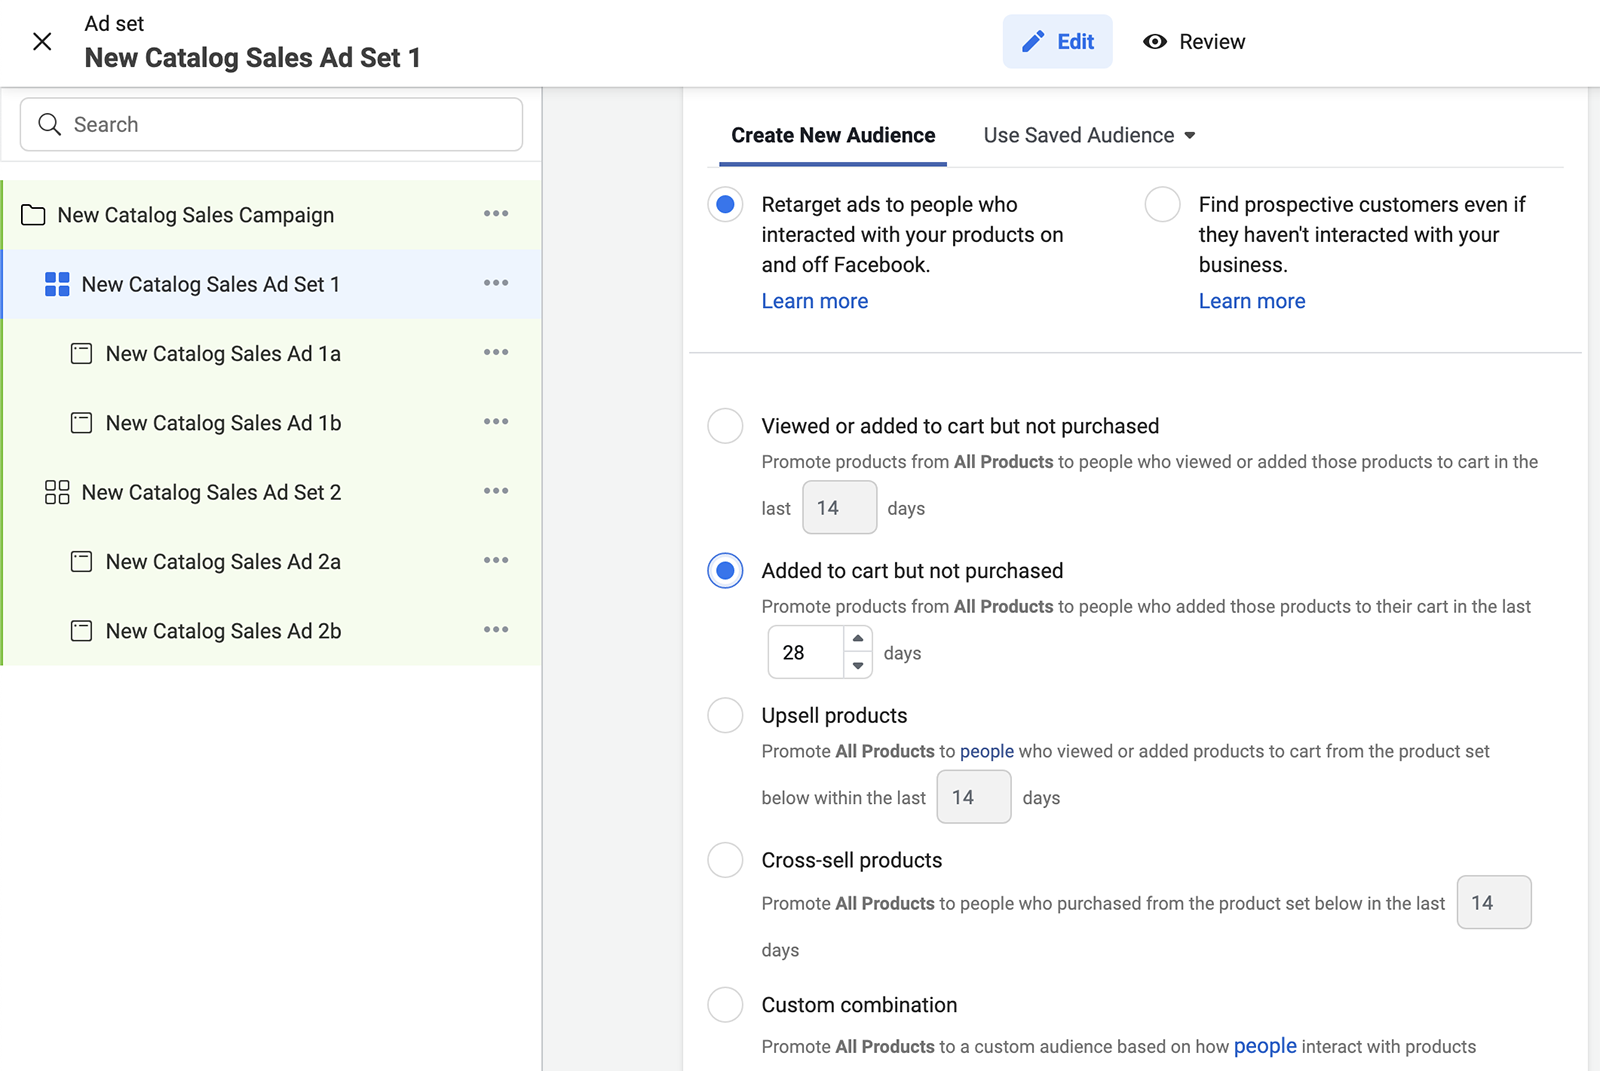Select the Upsell products radio button
The height and width of the screenshot is (1071, 1600).
point(725,715)
